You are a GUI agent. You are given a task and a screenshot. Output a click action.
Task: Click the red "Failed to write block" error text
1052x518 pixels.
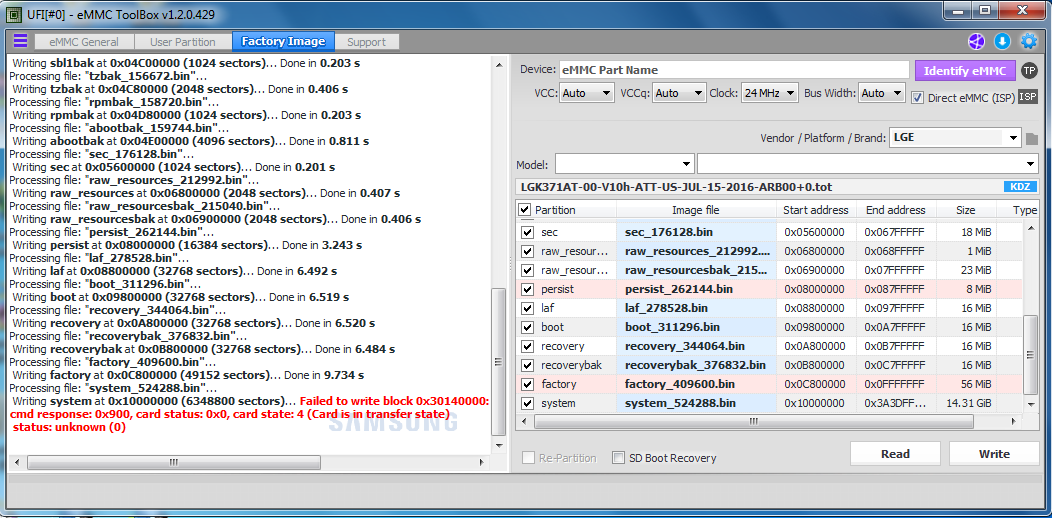394,401
